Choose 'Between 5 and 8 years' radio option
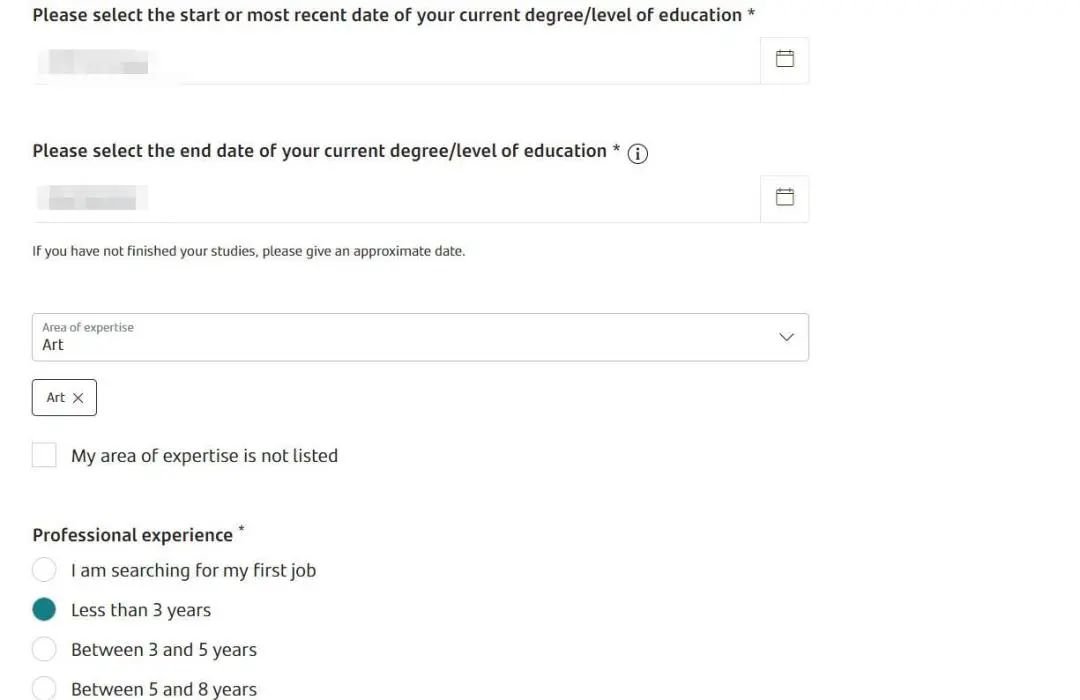 click(44, 688)
